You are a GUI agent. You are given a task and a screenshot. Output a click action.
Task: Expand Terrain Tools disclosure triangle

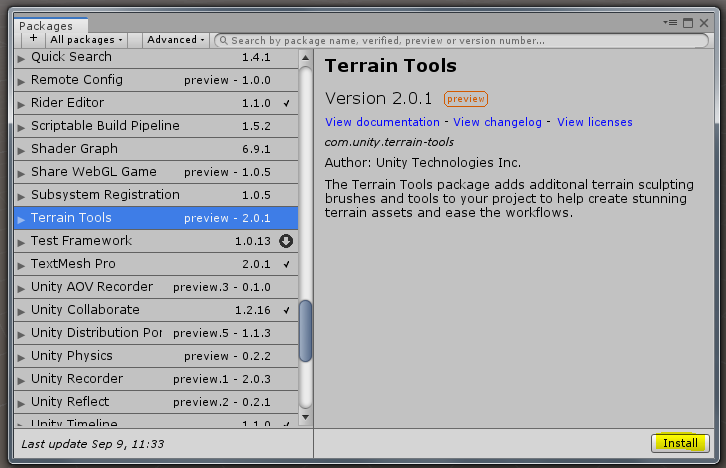(21, 219)
